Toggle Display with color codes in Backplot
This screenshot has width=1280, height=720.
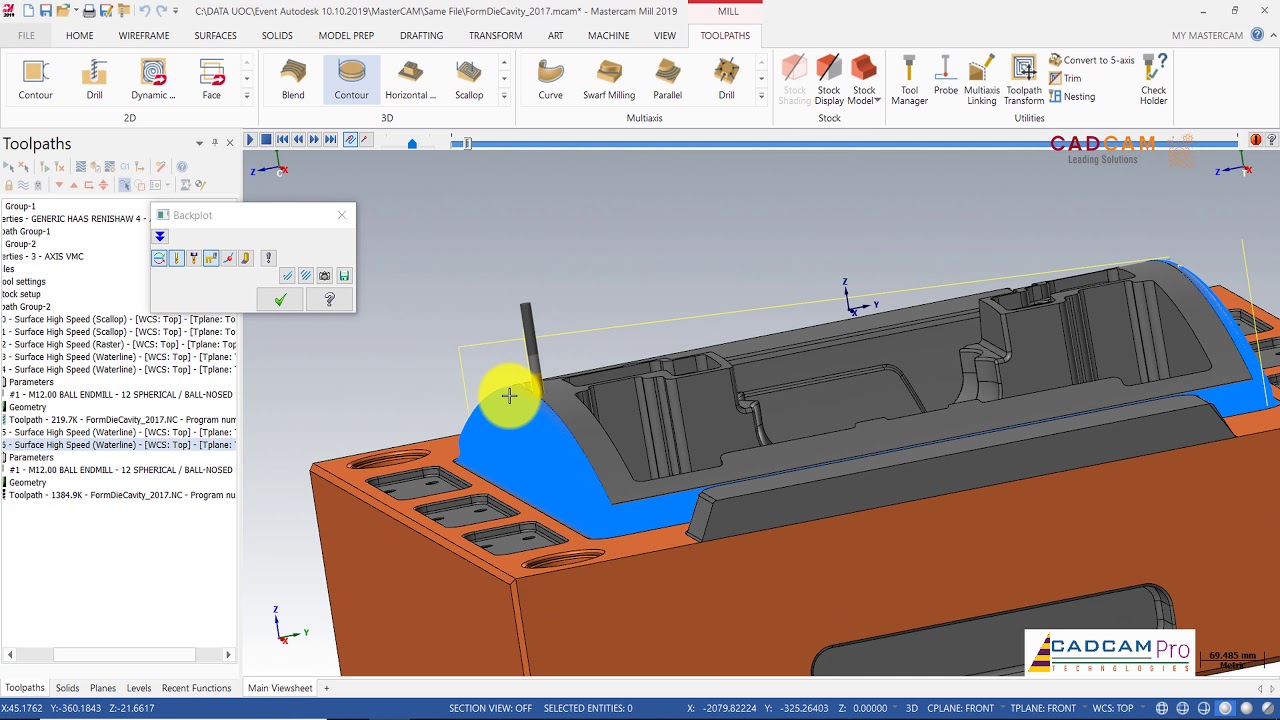coord(159,258)
